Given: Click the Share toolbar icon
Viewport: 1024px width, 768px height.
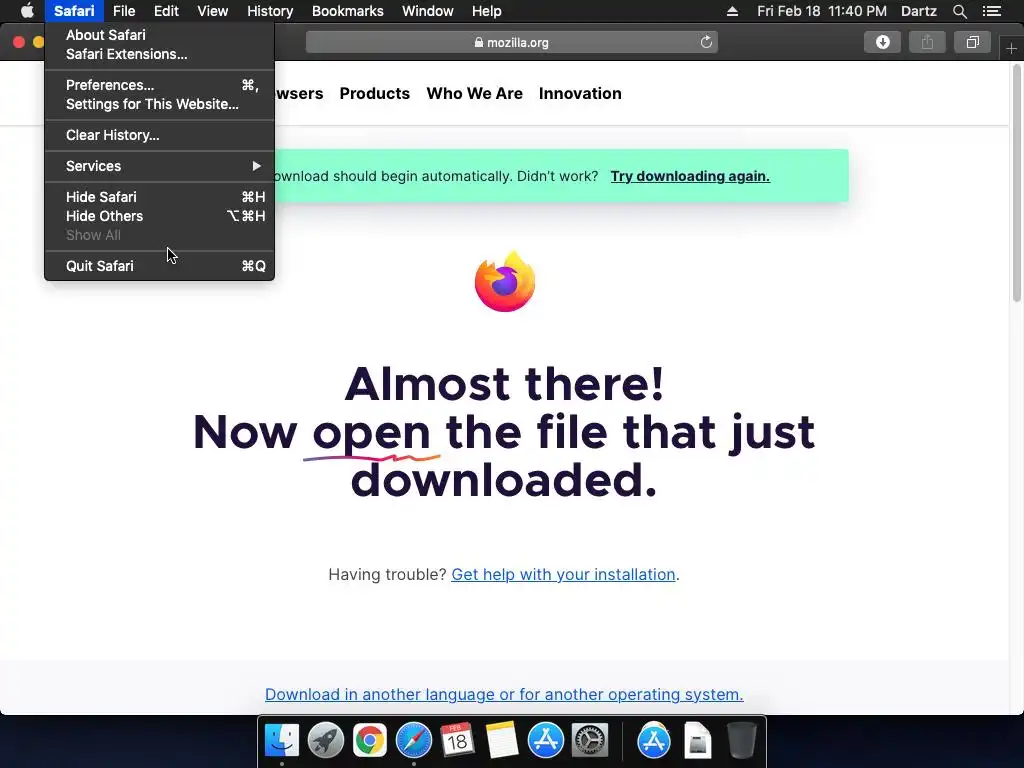Looking at the screenshot, I should (x=927, y=42).
